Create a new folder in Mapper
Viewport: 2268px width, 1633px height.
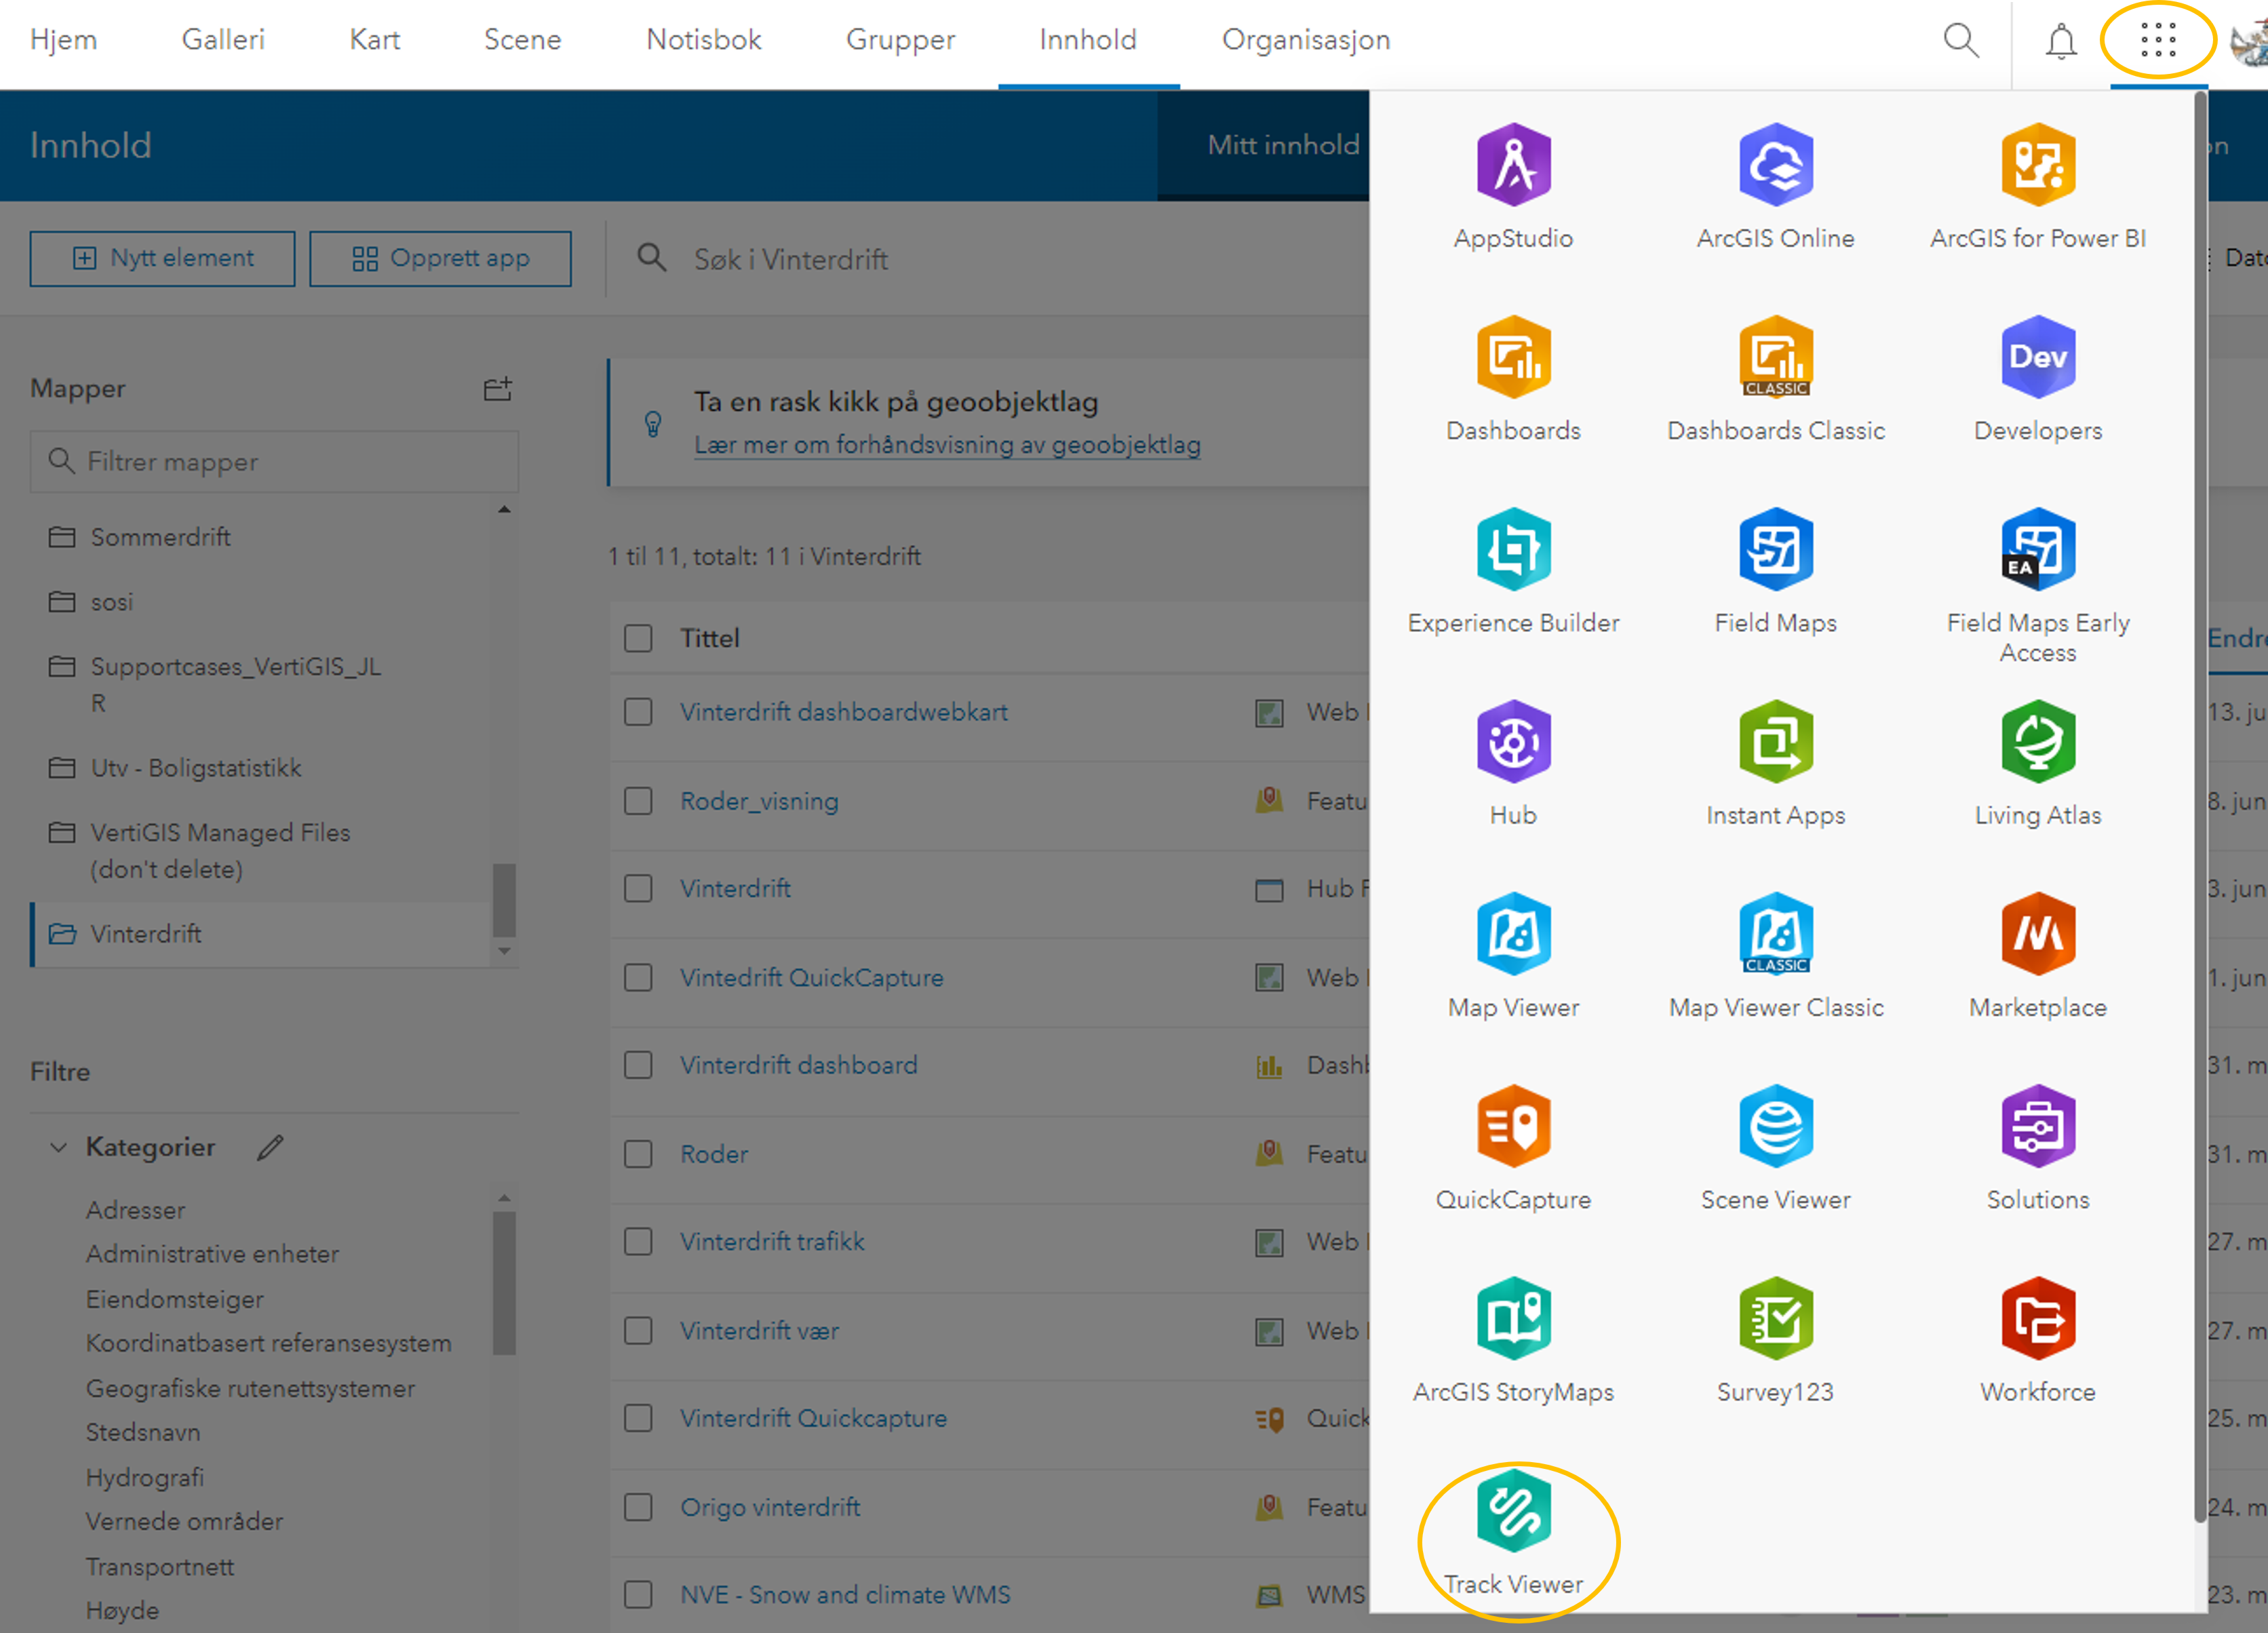coord(498,388)
